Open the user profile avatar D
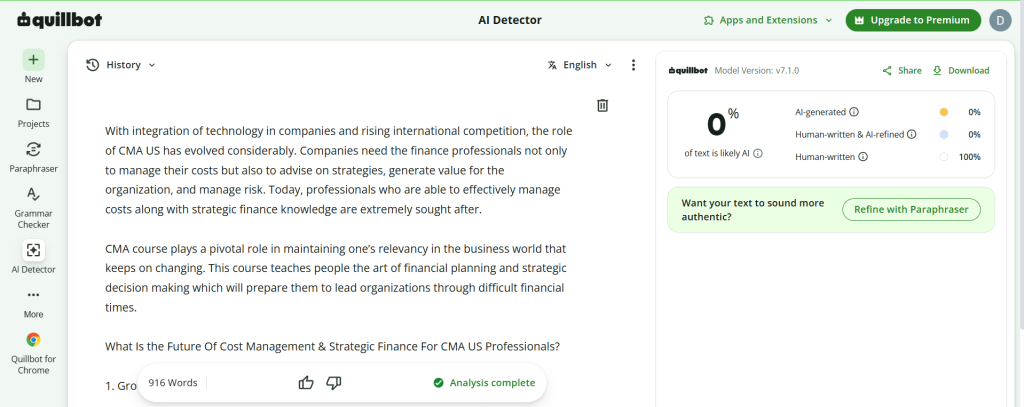The image size is (1024, 407). [1000, 20]
